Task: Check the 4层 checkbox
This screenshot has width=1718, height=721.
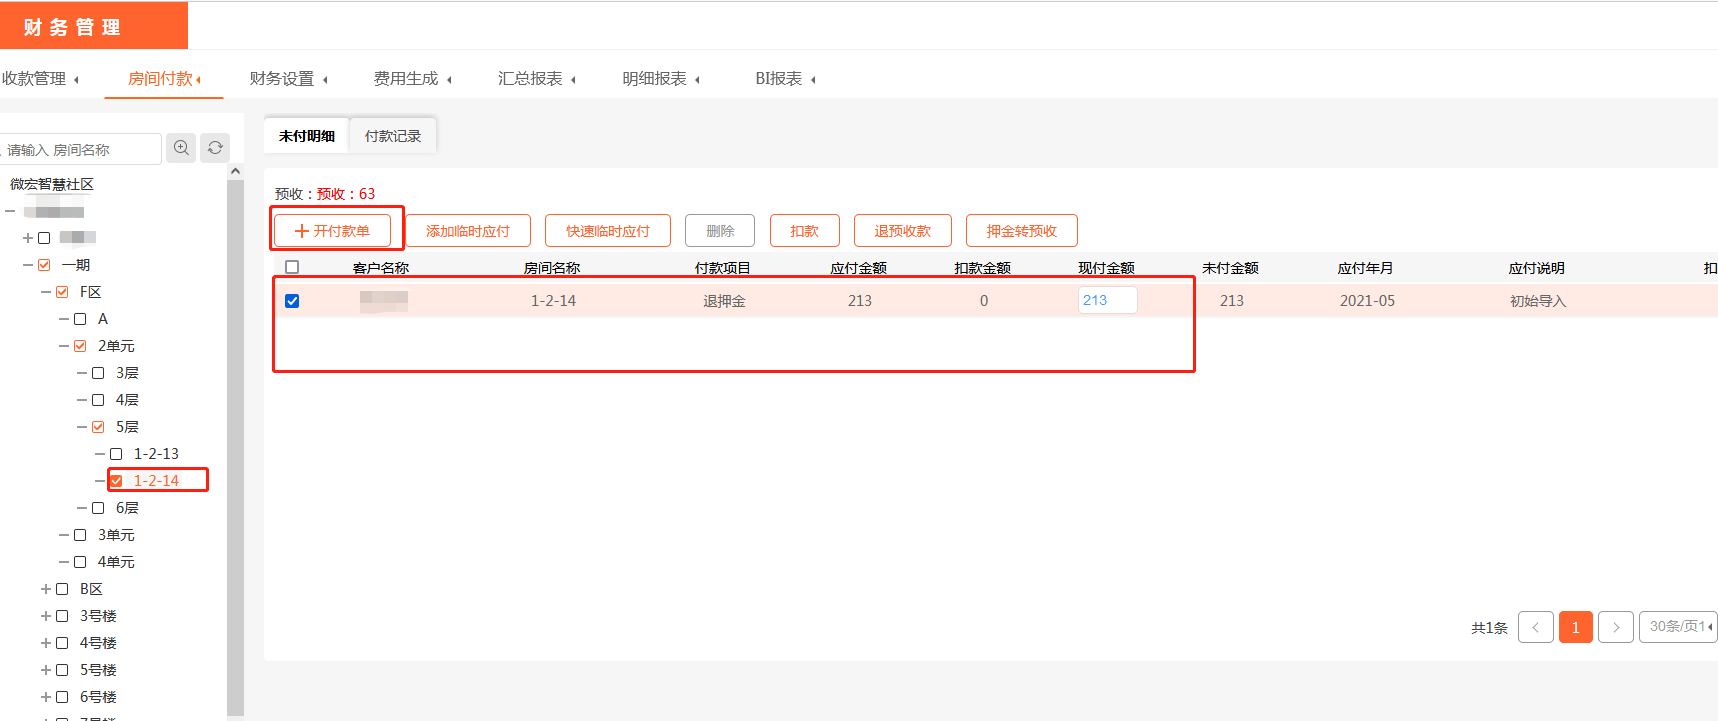Action: tap(98, 400)
